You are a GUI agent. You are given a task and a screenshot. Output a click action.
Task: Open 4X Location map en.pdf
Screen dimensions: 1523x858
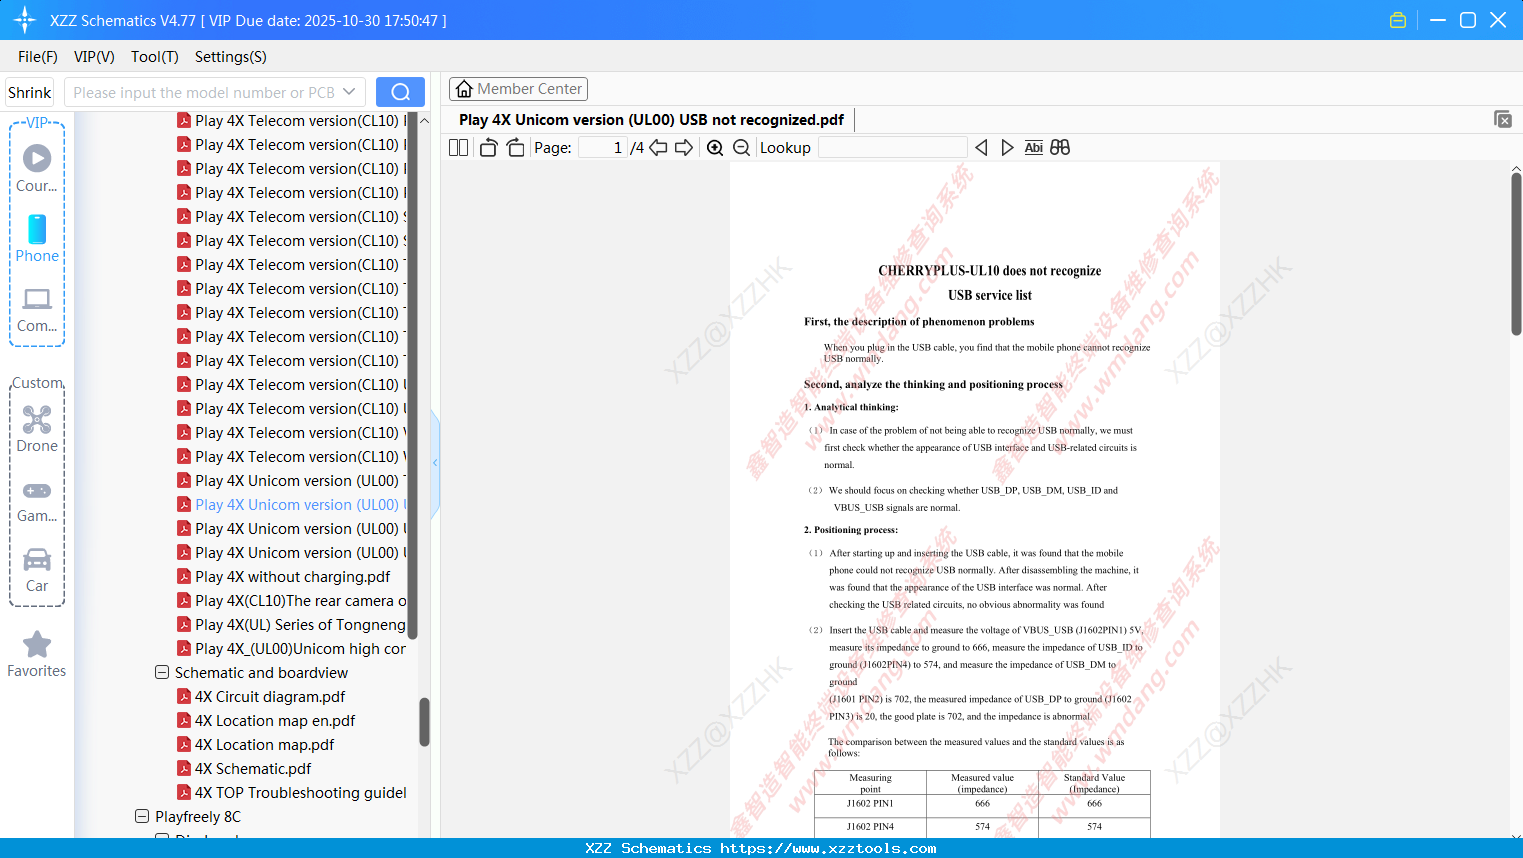pos(275,721)
